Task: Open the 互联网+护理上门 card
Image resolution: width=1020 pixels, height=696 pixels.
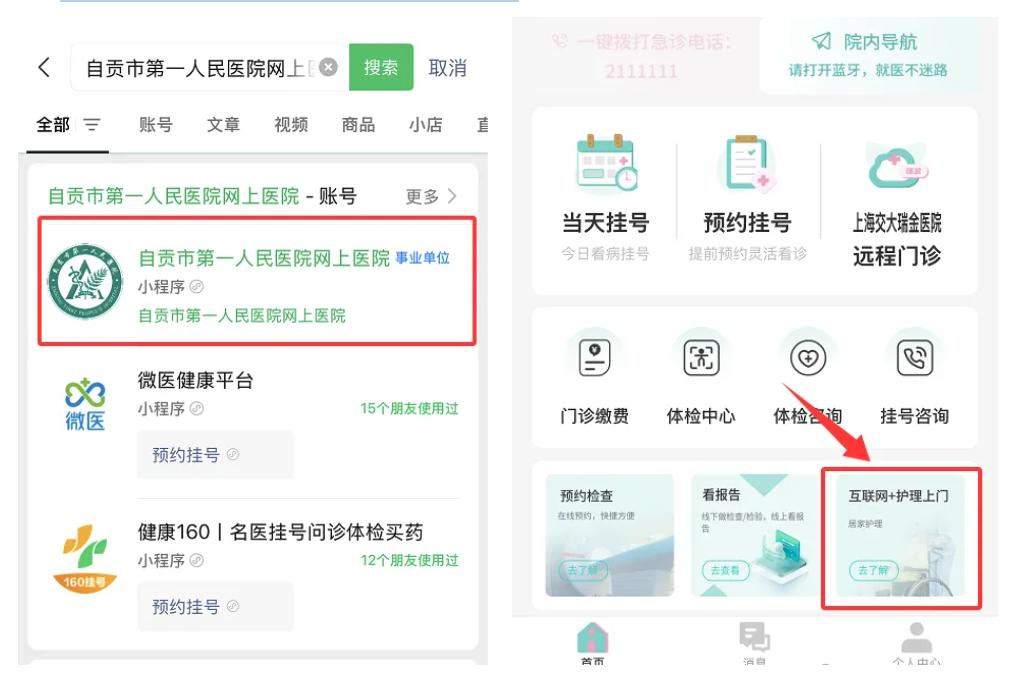Action: pyautogui.click(x=900, y=535)
